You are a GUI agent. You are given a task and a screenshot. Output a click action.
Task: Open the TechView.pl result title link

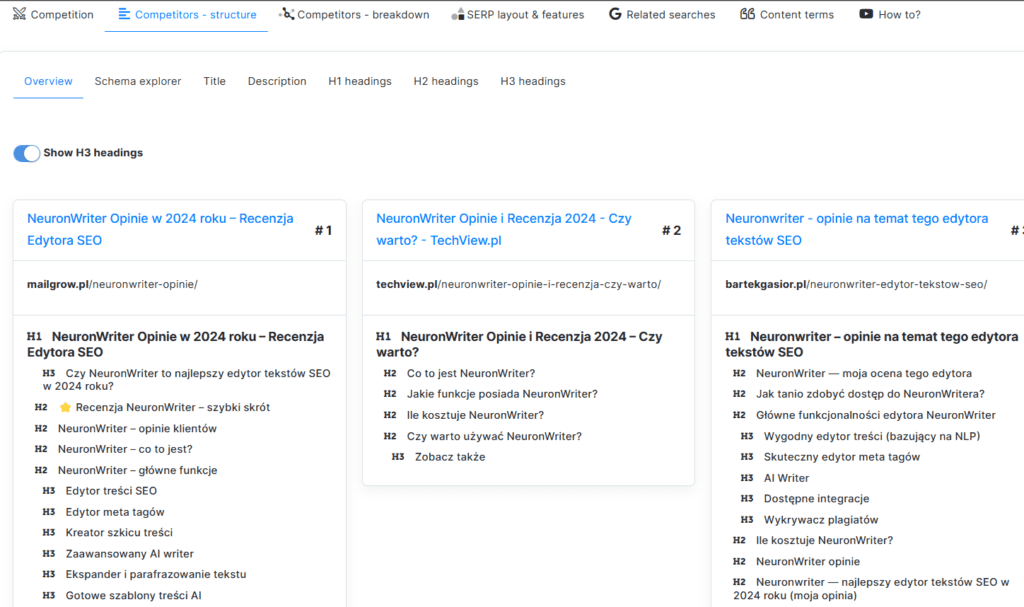click(503, 229)
